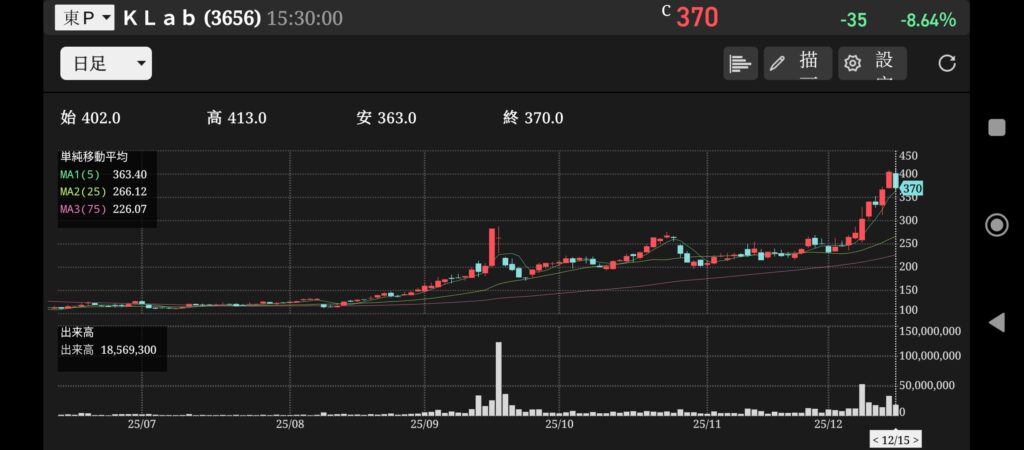Click the 12/15 date cursor label

click(x=895, y=439)
